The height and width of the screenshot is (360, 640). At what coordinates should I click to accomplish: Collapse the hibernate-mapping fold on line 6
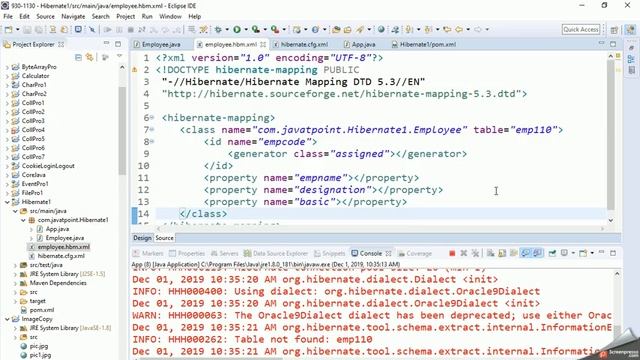(x=152, y=118)
